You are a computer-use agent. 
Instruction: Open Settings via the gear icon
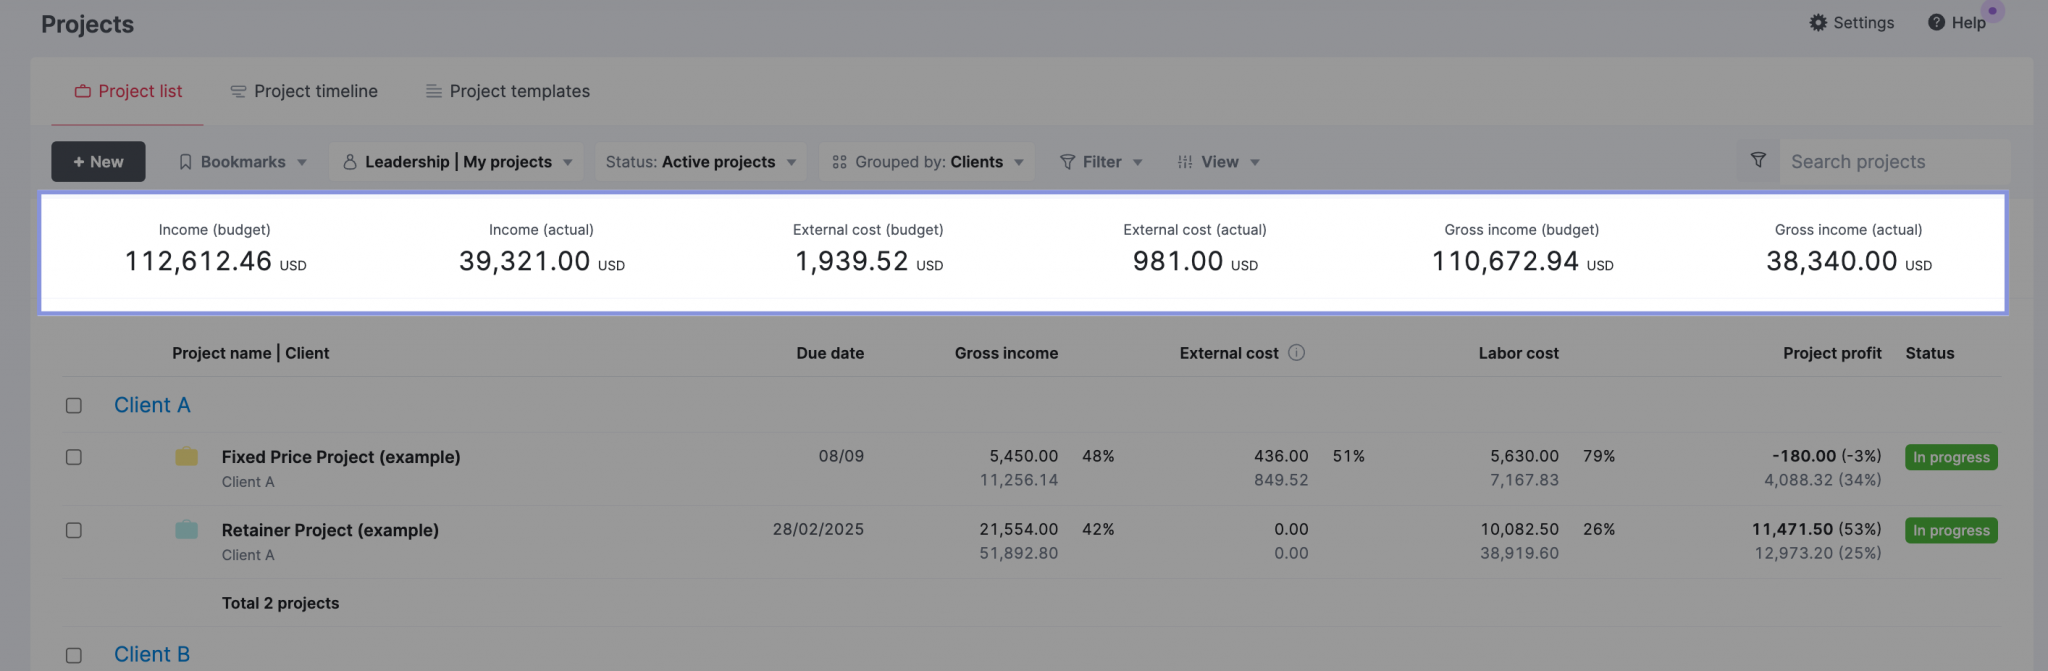coord(1818,23)
